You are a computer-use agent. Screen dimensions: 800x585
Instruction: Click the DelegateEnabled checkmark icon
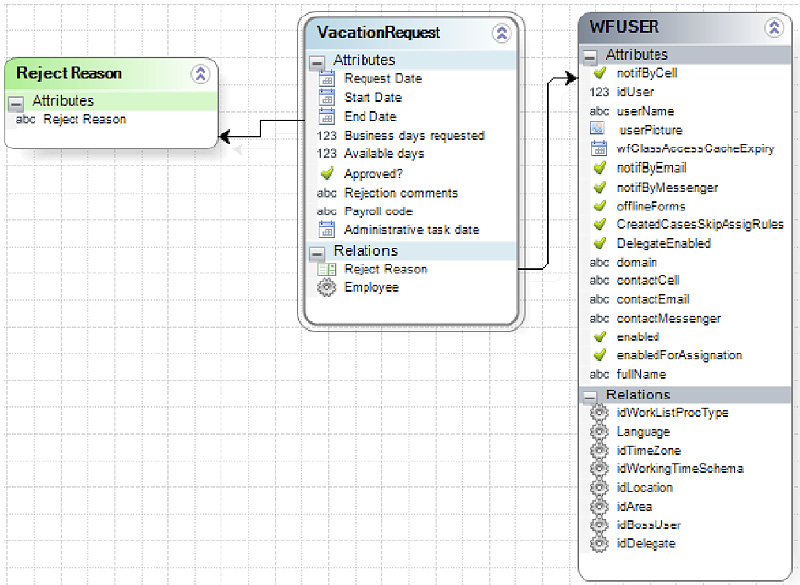point(600,243)
